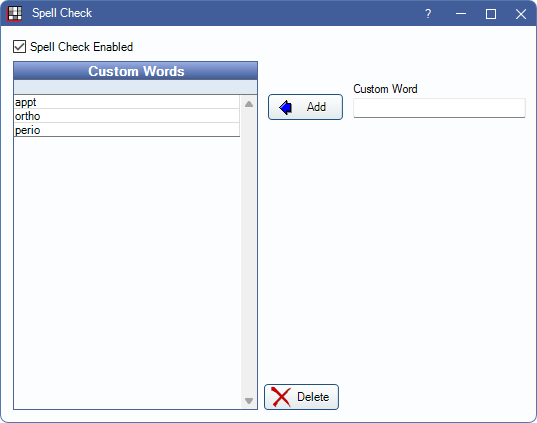Click the Delete button label
The image size is (537, 423).
point(313,397)
